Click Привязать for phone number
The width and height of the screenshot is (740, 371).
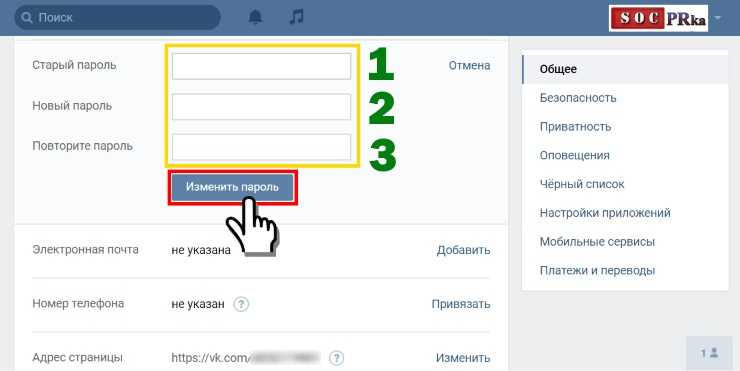coord(461,304)
